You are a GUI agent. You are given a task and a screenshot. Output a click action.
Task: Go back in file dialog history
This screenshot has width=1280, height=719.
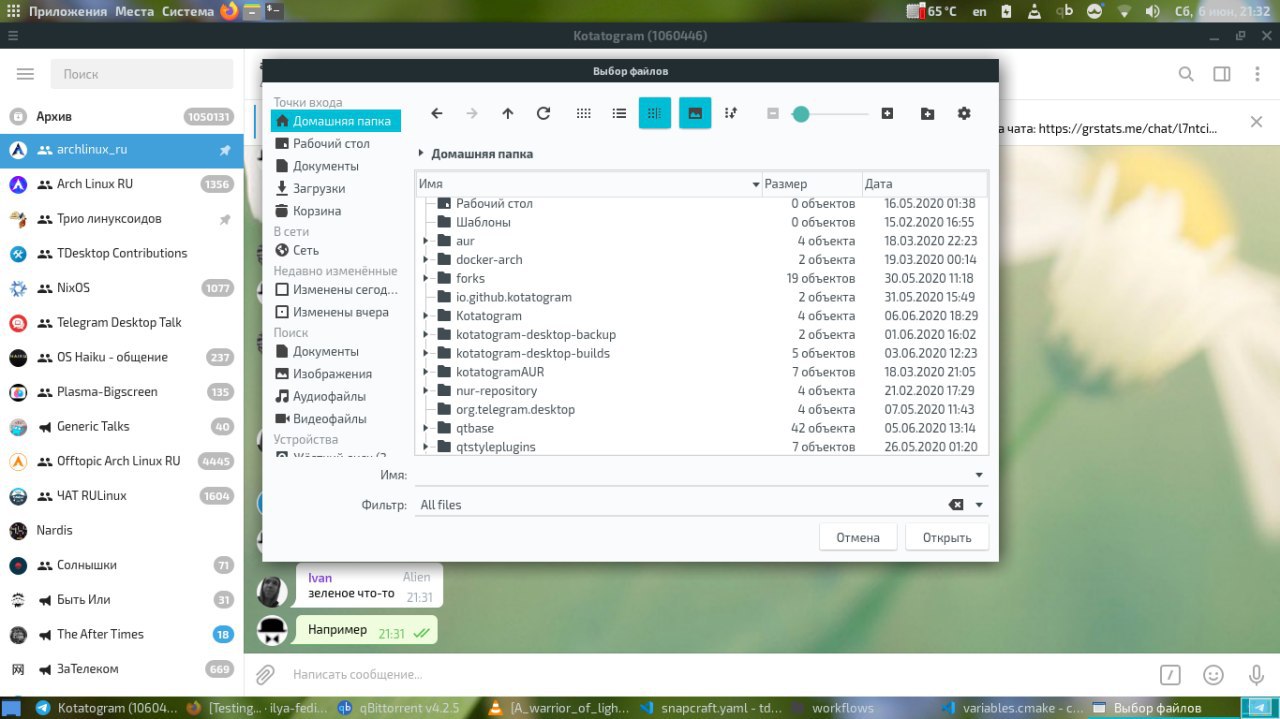coord(436,114)
